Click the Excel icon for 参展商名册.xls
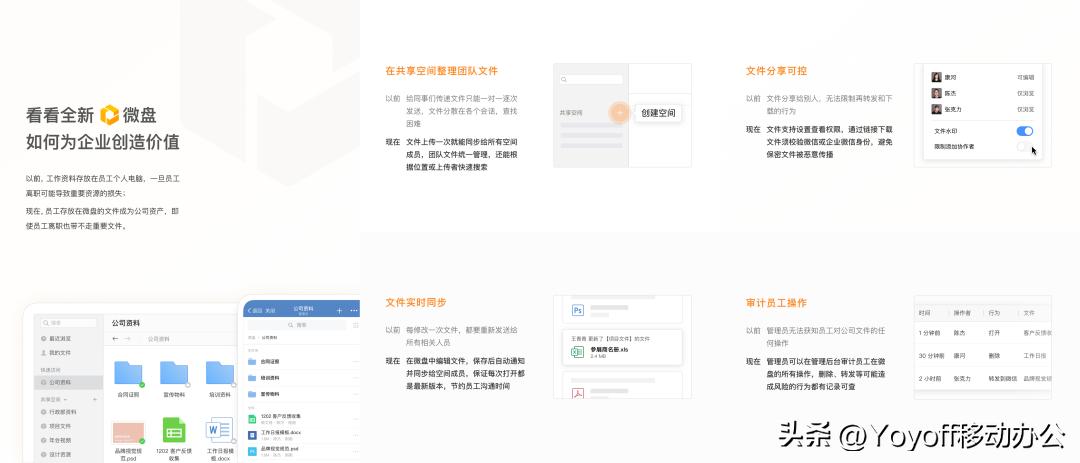 point(577,352)
